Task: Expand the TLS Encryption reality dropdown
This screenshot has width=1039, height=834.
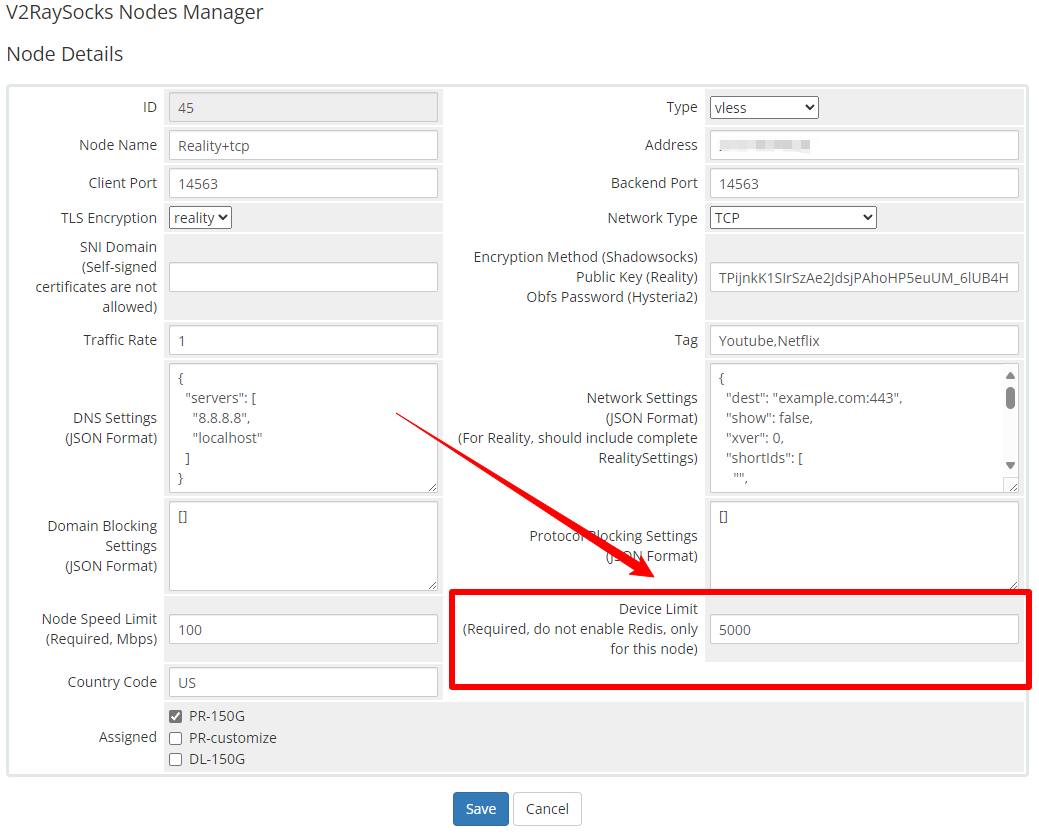Action: 200,217
